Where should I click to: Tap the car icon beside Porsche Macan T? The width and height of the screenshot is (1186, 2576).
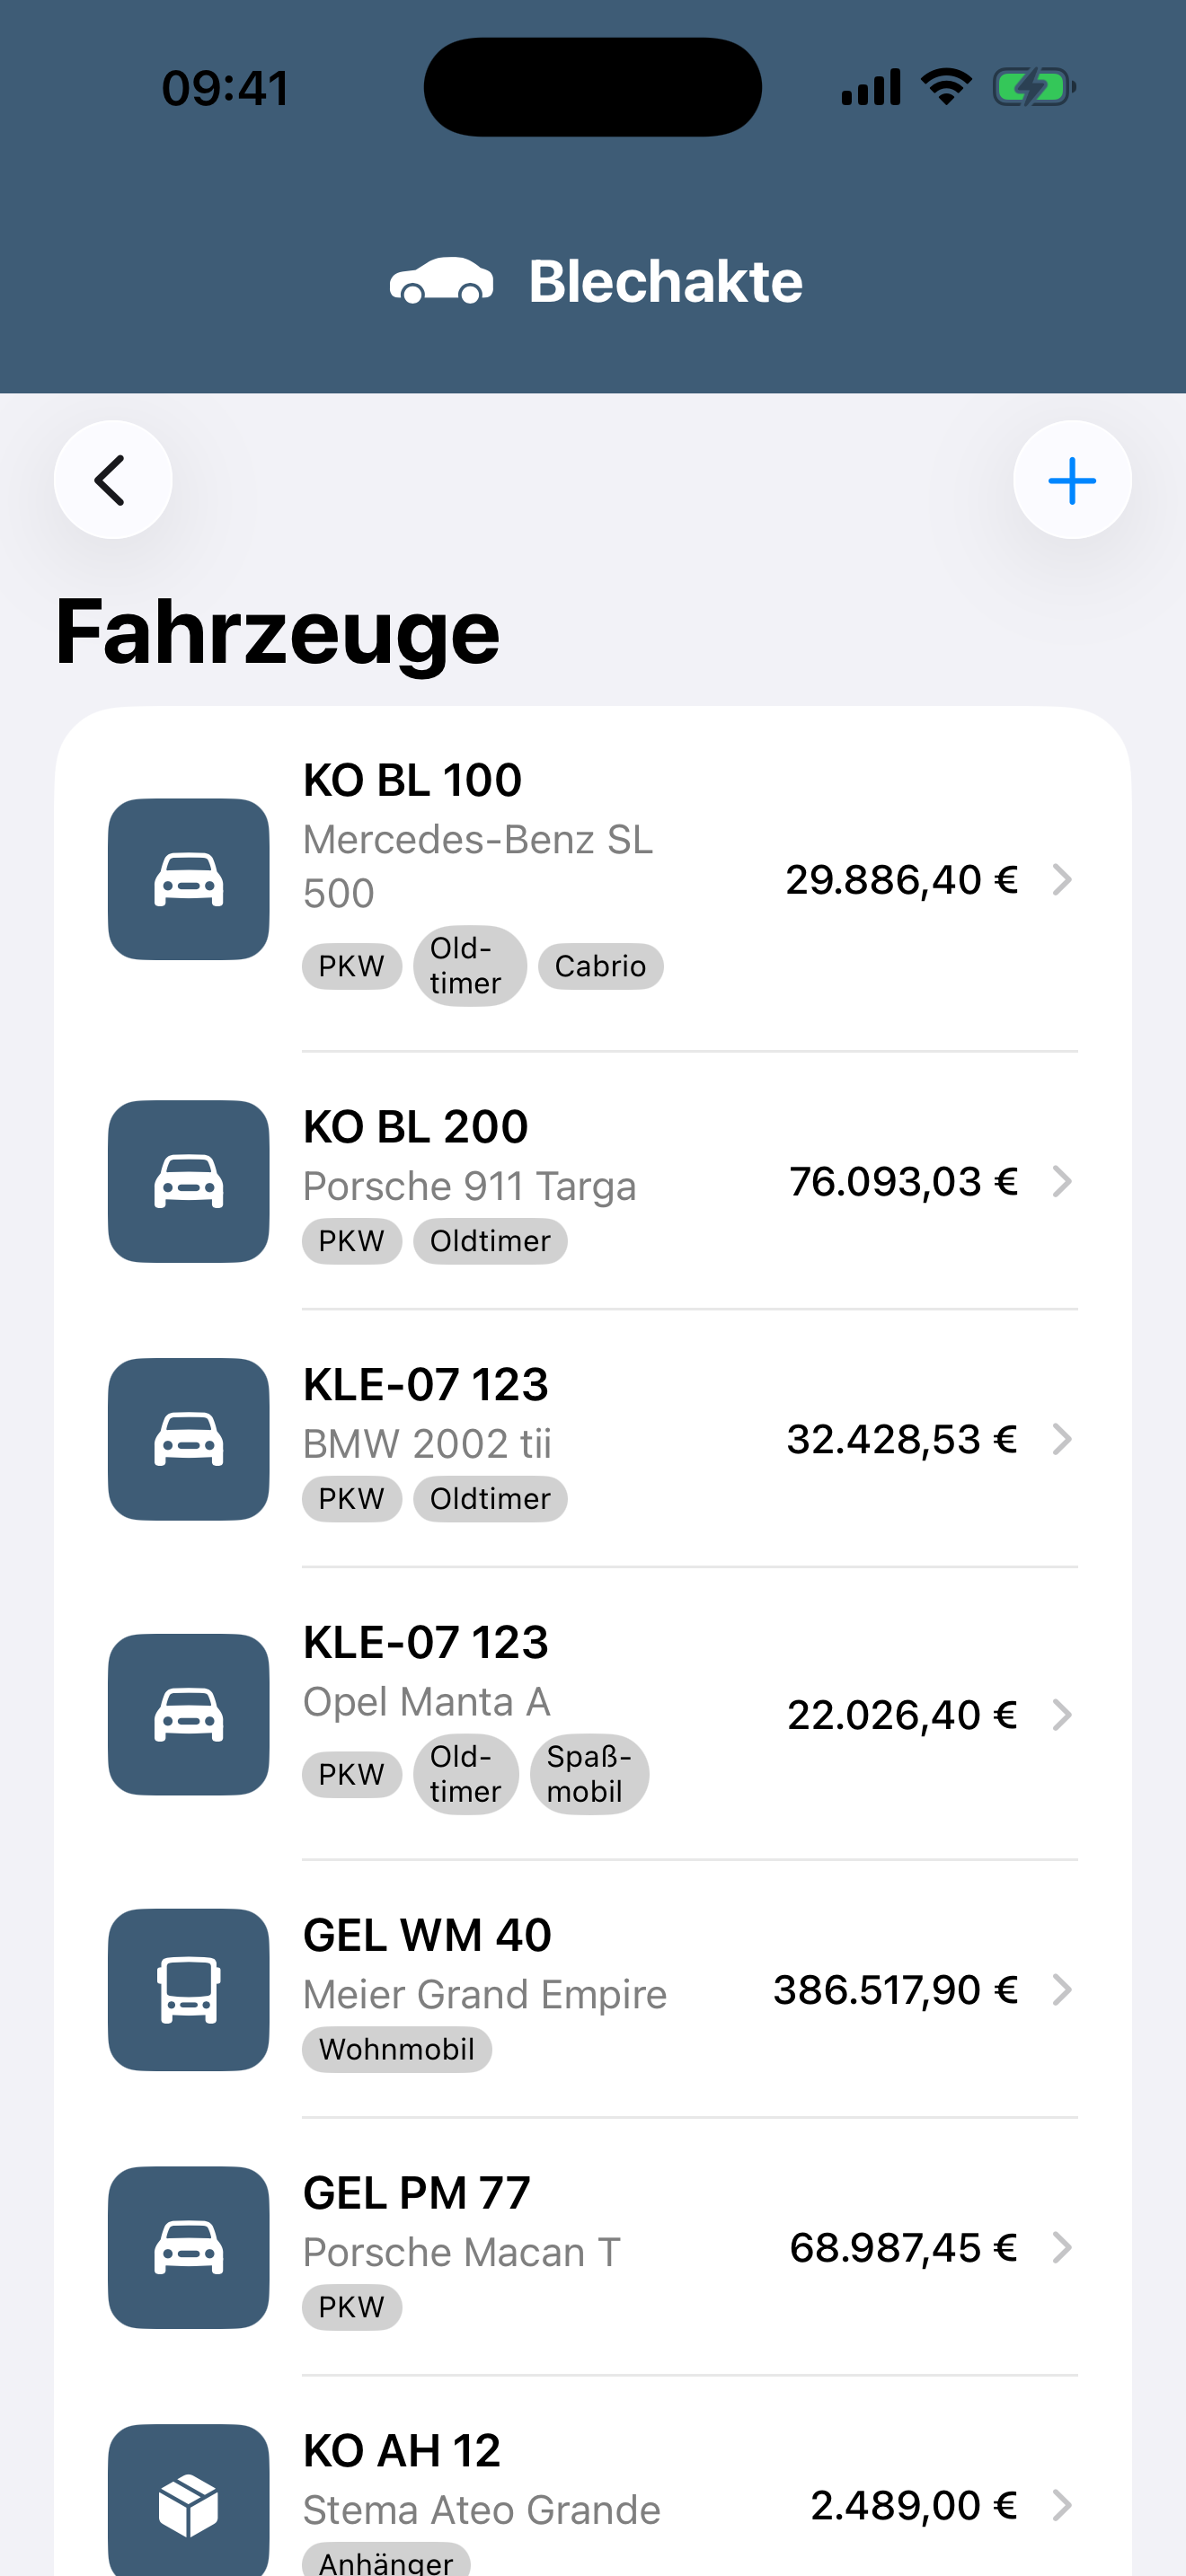point(188,2247)
